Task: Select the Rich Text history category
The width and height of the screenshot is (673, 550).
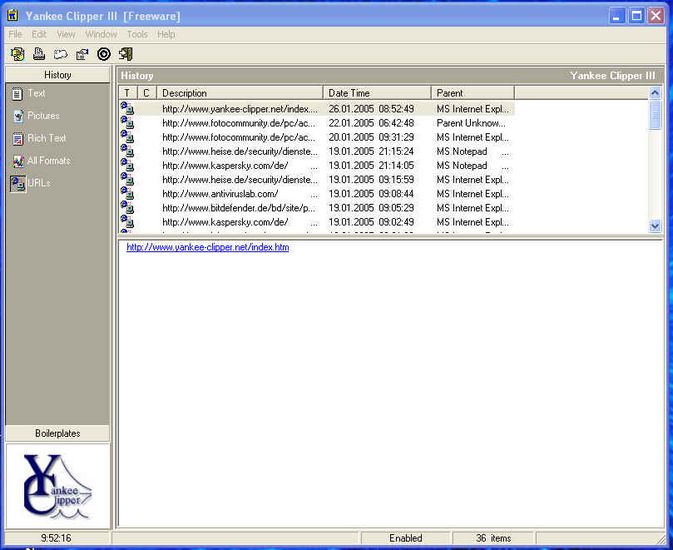Action: [39, 138]
